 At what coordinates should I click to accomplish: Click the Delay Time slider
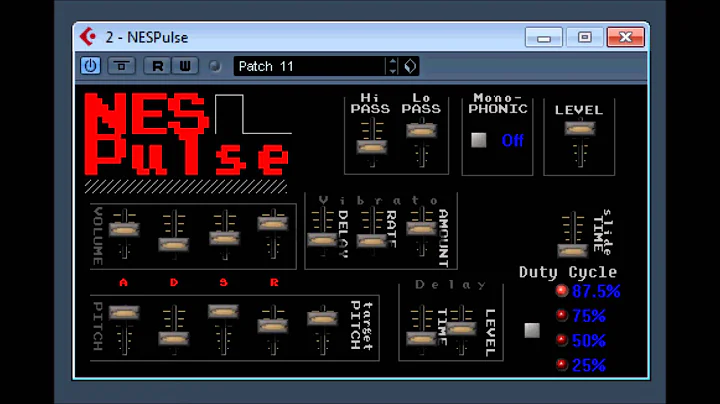(x=422, y=339)
